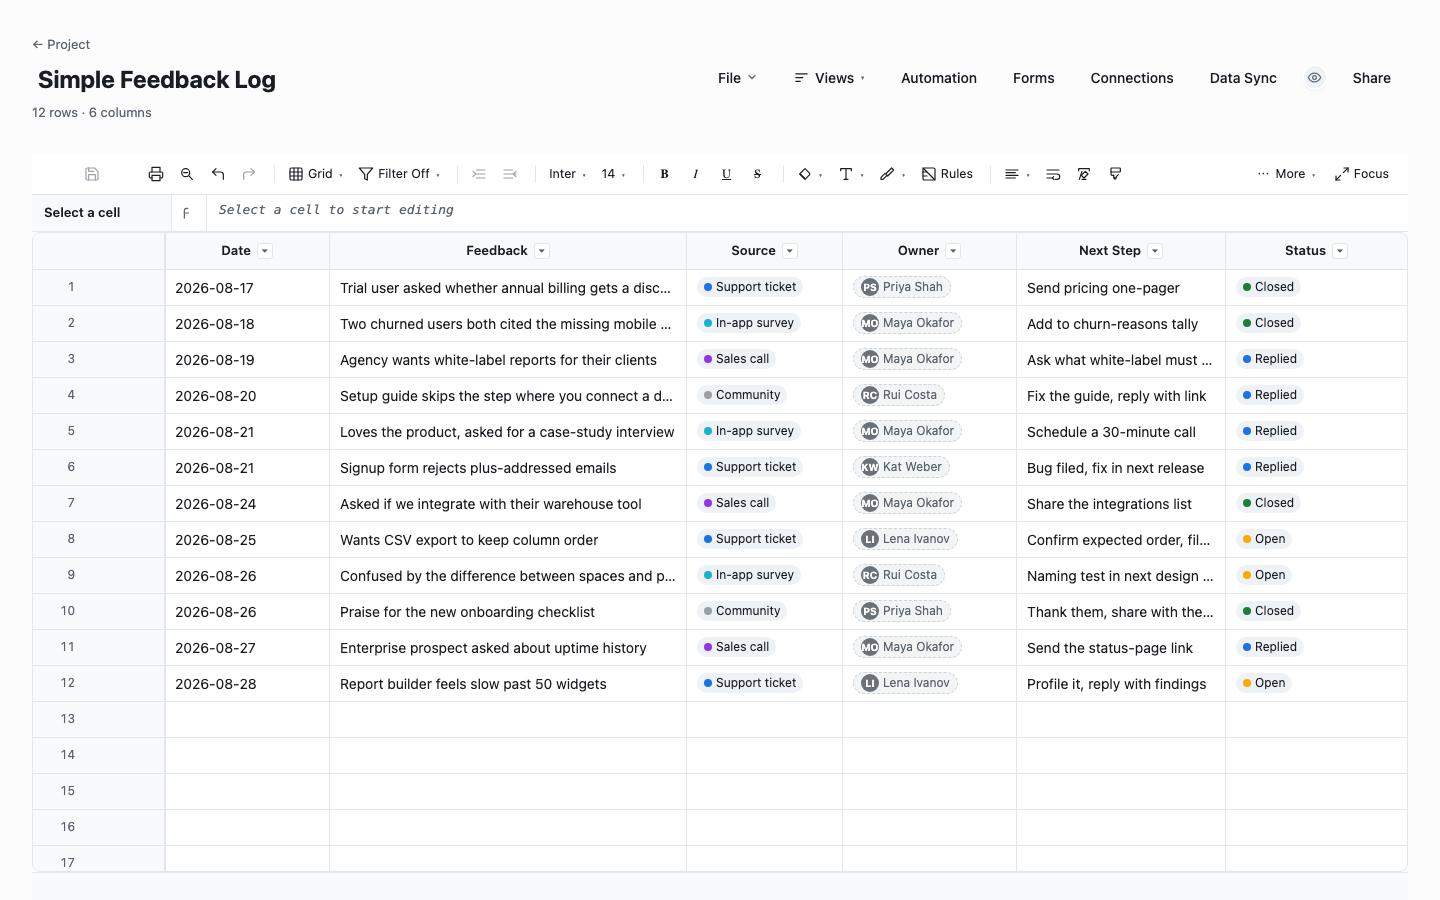Open the More toolbar options
Screen dimensions: 1440x900
pos(1287,174)
